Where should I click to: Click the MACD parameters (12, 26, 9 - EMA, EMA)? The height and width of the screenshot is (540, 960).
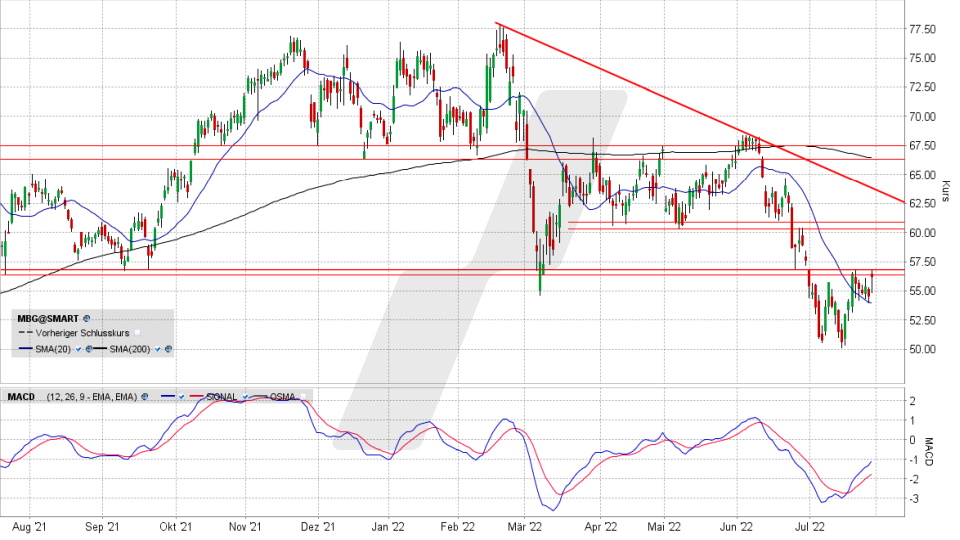pos(92,397)
